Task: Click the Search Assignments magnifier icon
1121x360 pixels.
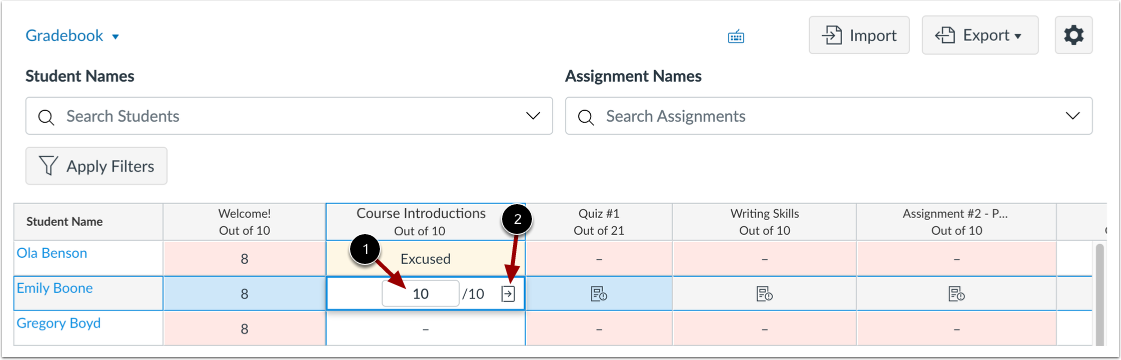Action: pos(586,116)
